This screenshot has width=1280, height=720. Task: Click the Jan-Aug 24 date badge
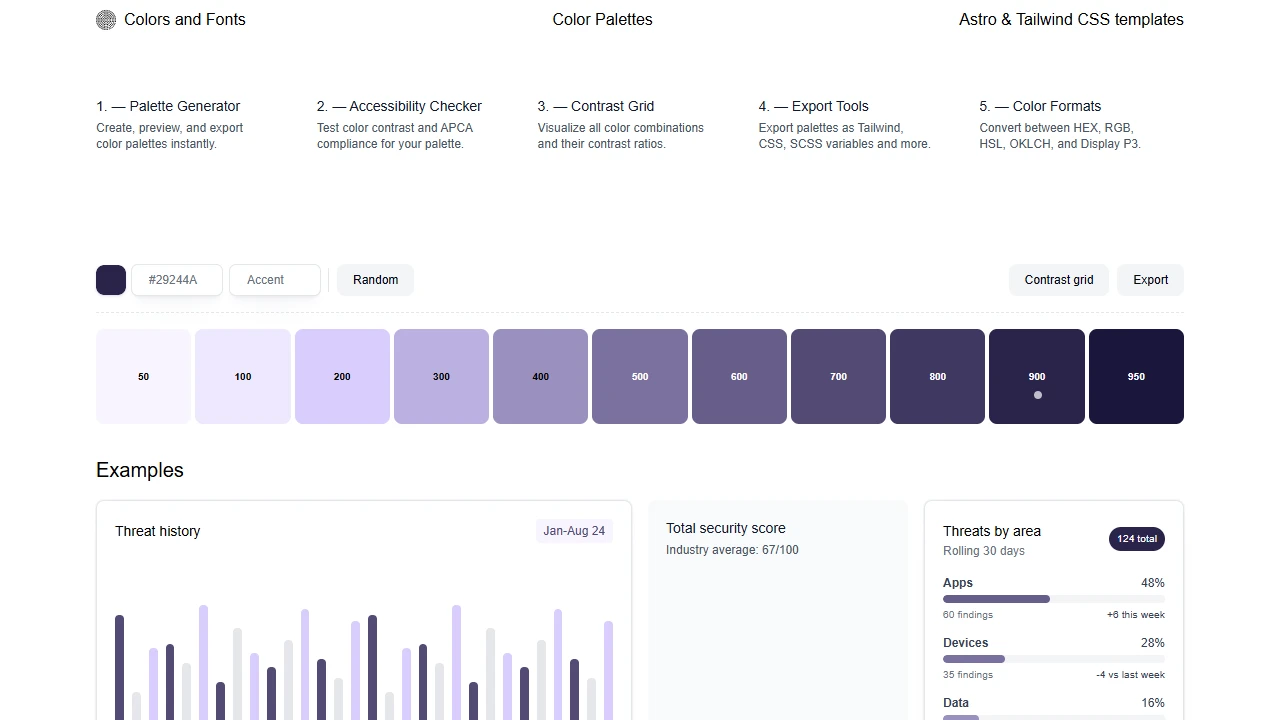(x=574, y=531)
